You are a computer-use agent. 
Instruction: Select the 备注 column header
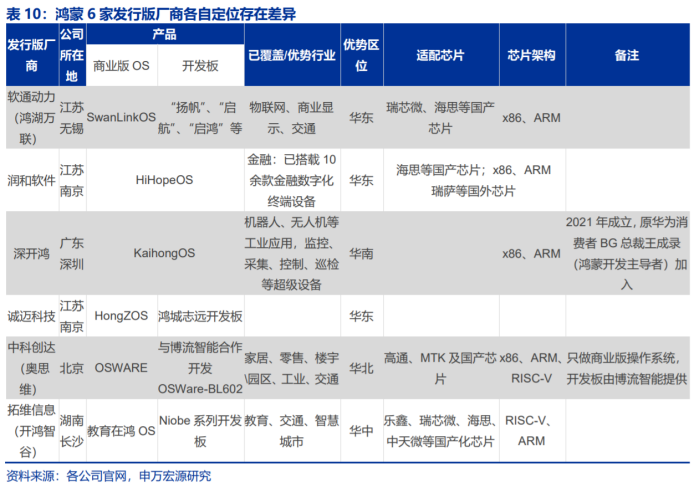[627, 55]
